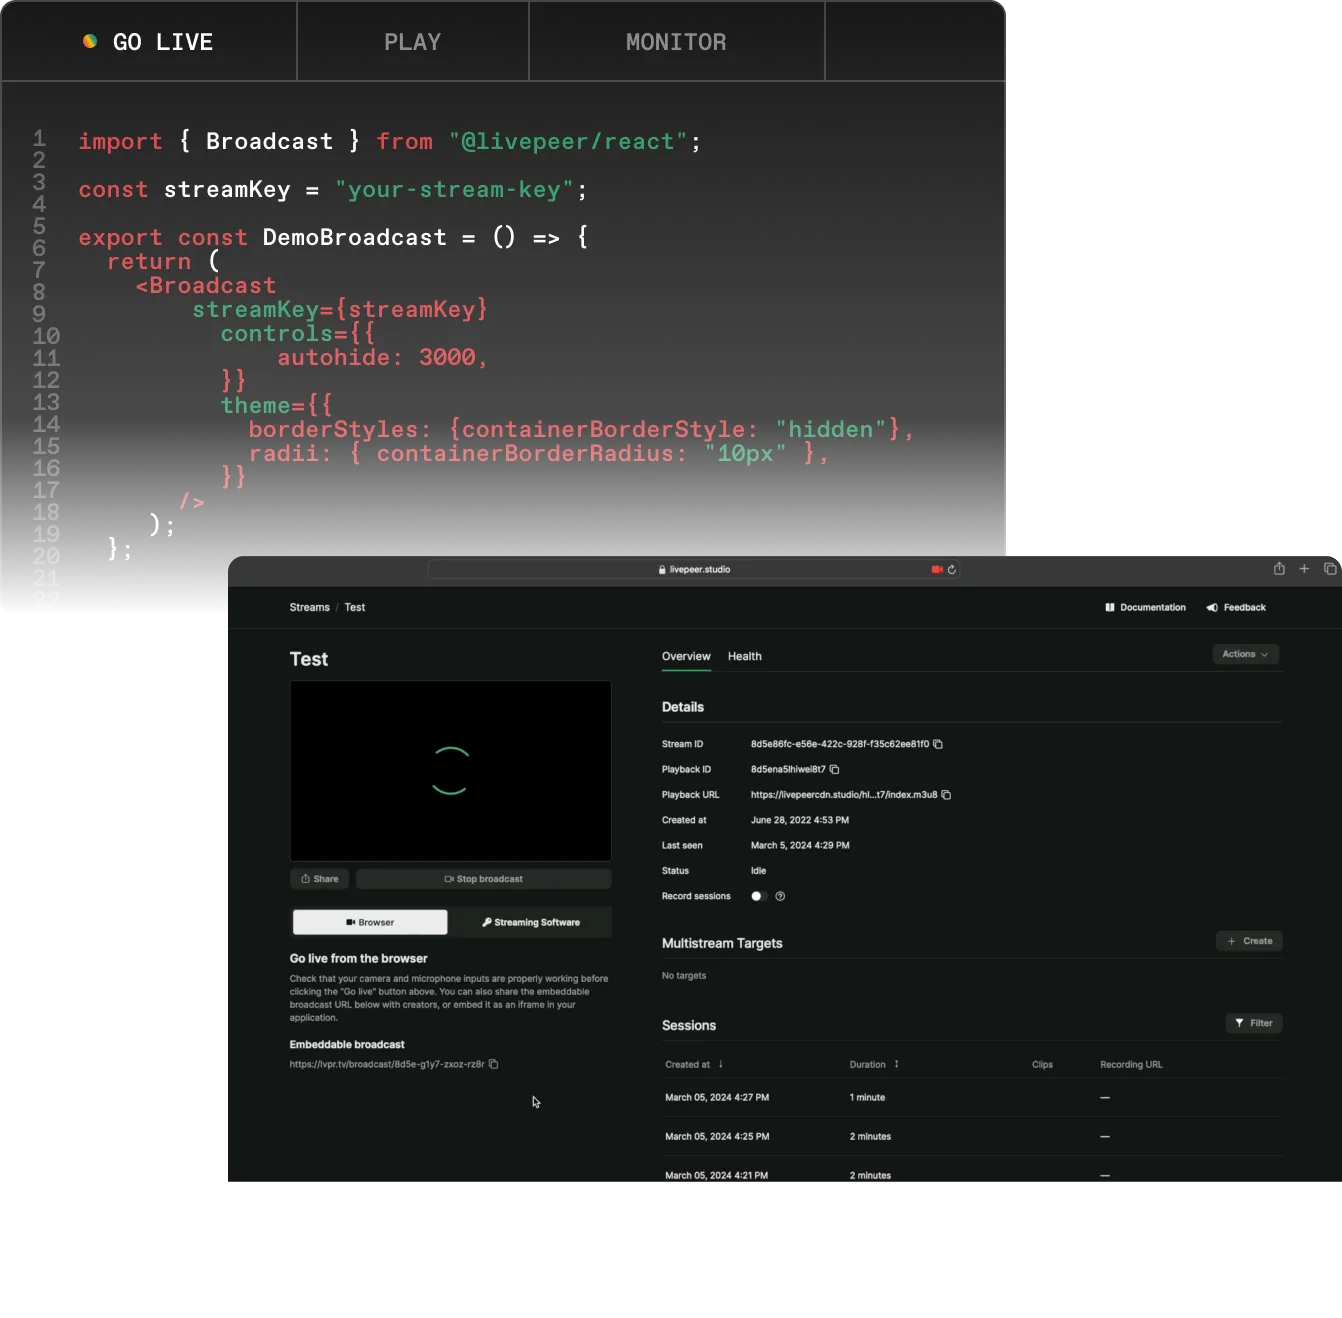This screenshot has height=1318, width=1342.
Task: Create a new Multistream Target
Action: tap(1249, 941)
